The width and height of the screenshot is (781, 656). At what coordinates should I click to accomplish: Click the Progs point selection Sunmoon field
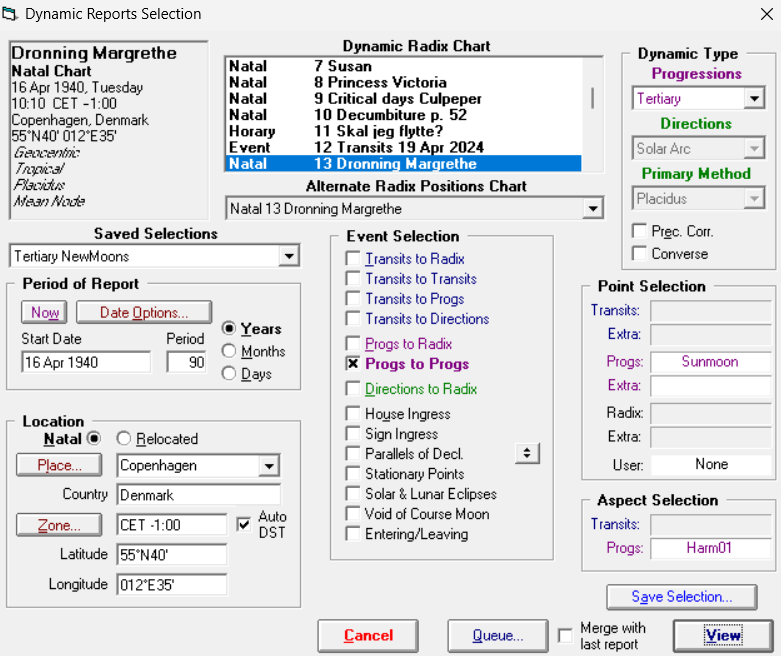(x=711, y=362)
